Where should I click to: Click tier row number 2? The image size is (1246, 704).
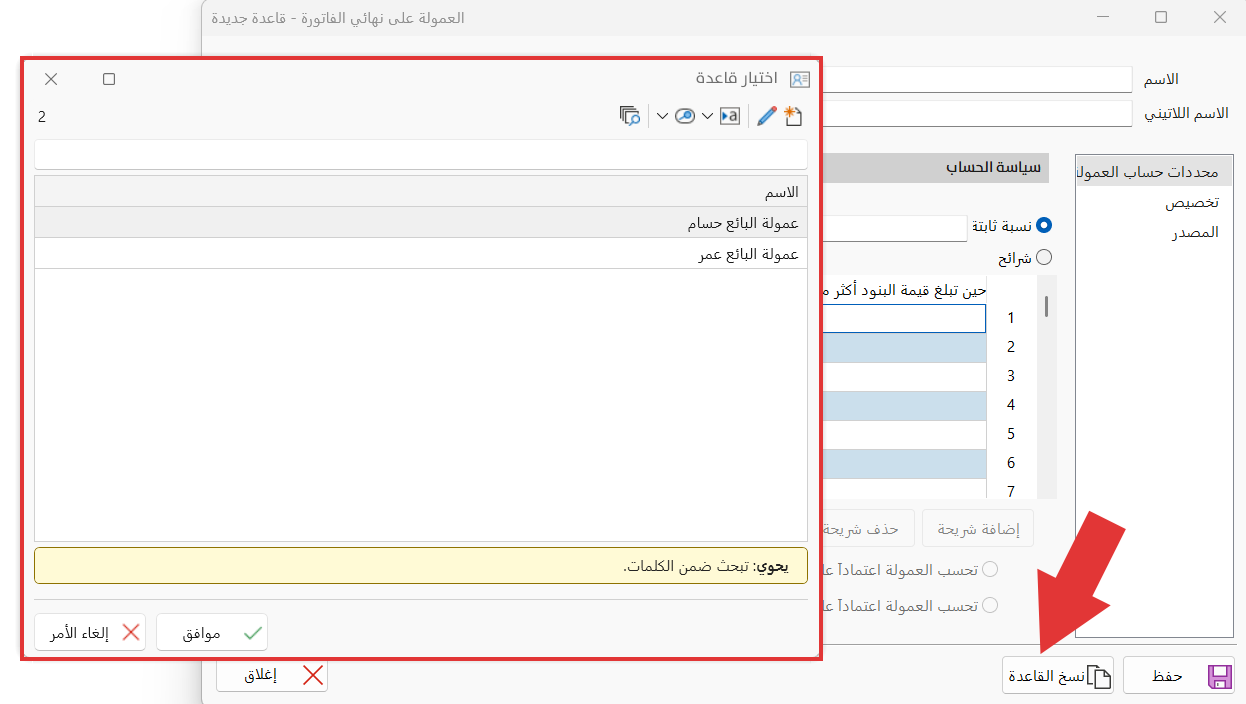coord(1011,347)
